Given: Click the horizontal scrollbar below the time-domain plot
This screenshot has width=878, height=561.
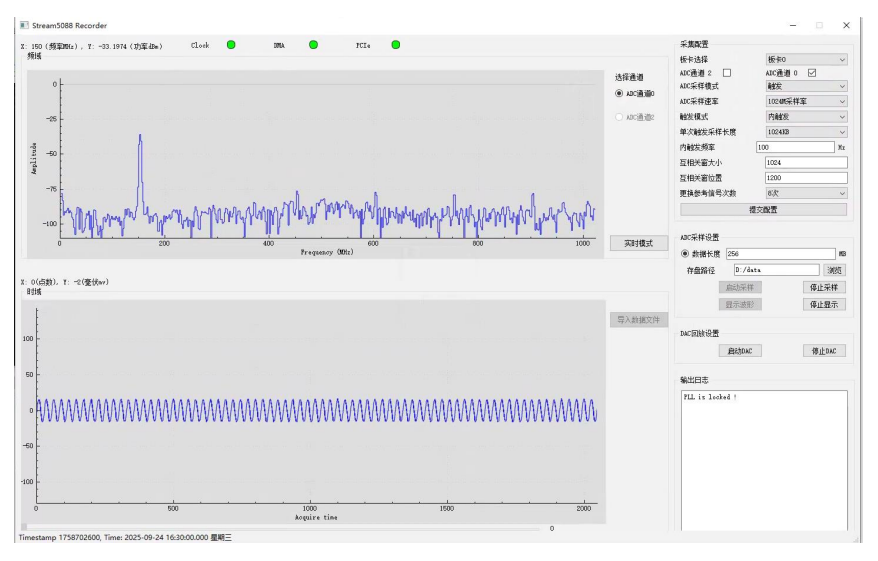Looking at the screenshot, I should (280, 528).
